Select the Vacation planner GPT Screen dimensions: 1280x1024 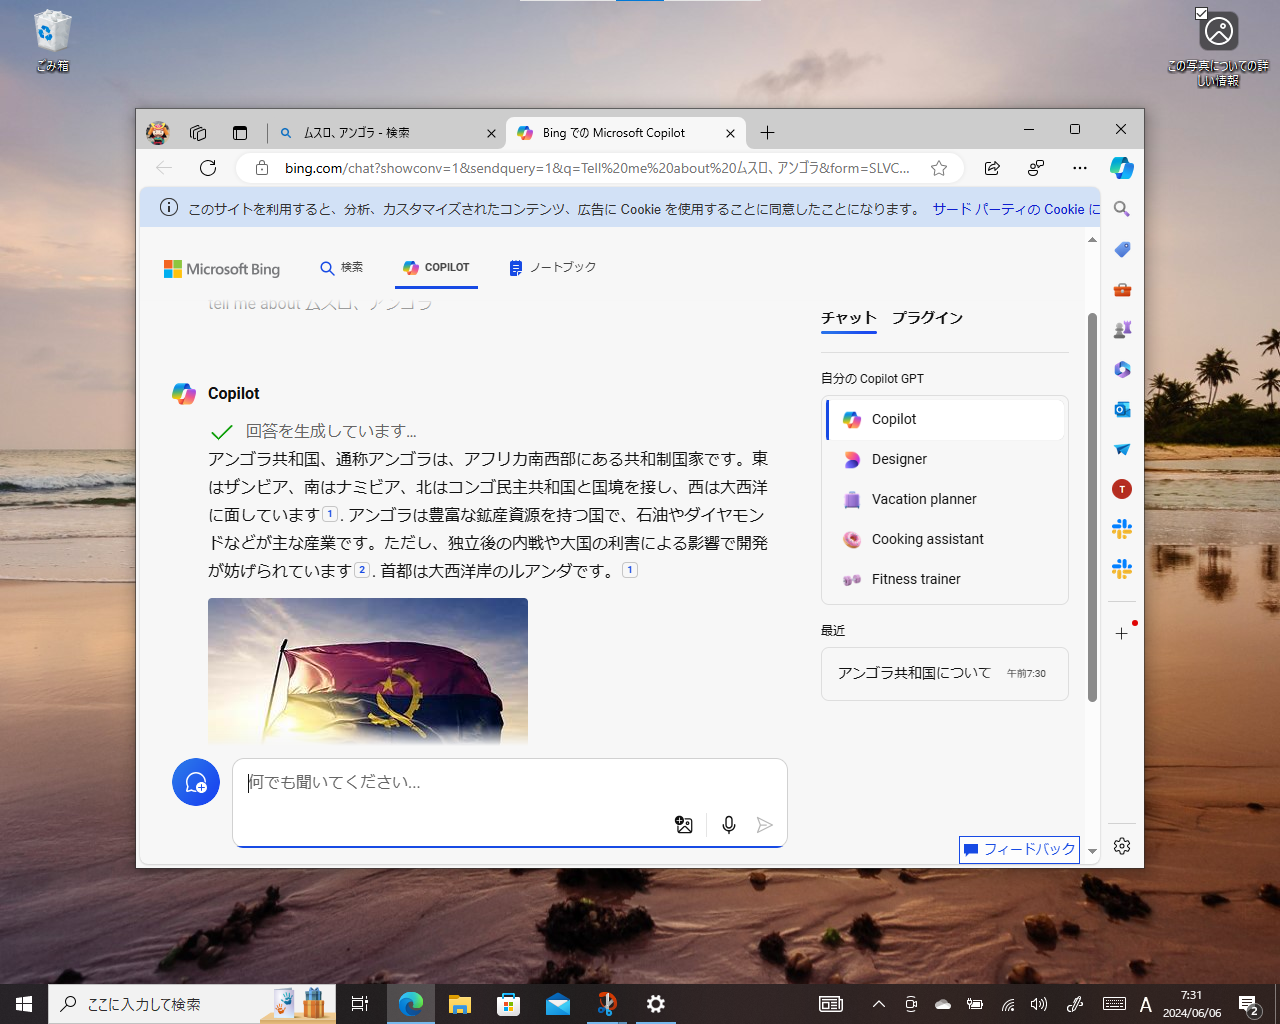(922, 499)
